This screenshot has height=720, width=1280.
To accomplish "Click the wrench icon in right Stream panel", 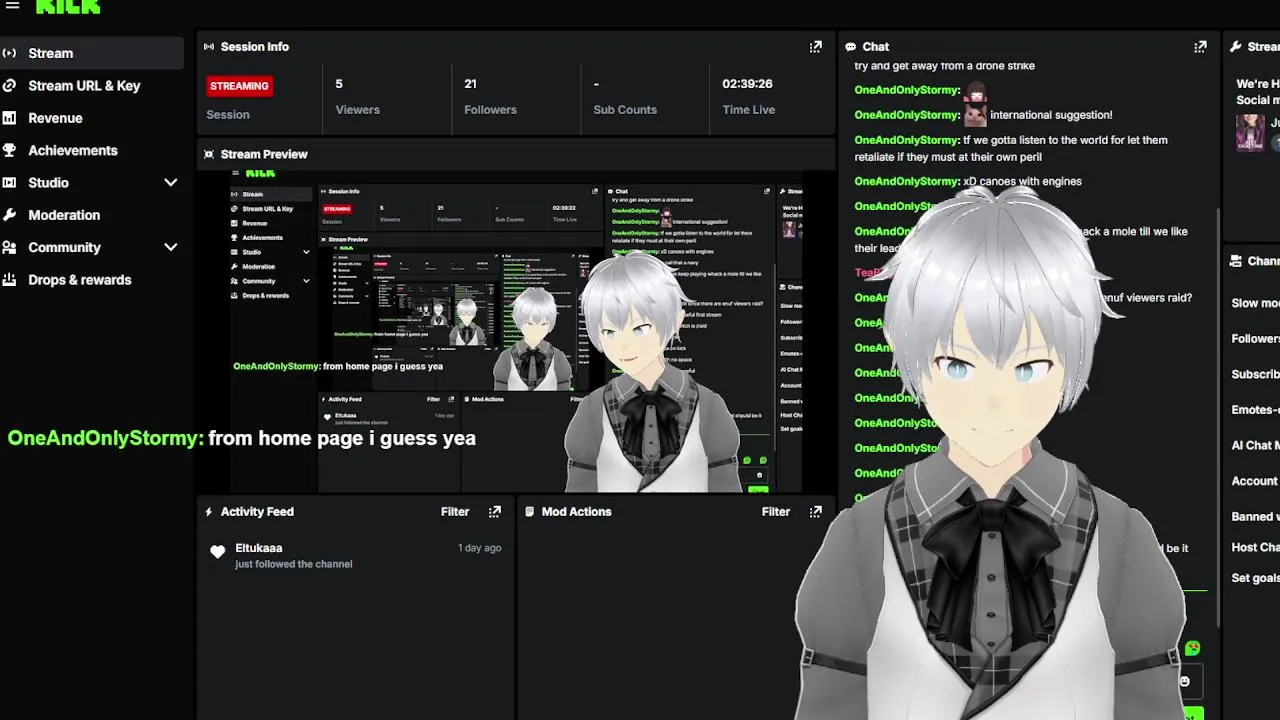I will point(1236,47).
